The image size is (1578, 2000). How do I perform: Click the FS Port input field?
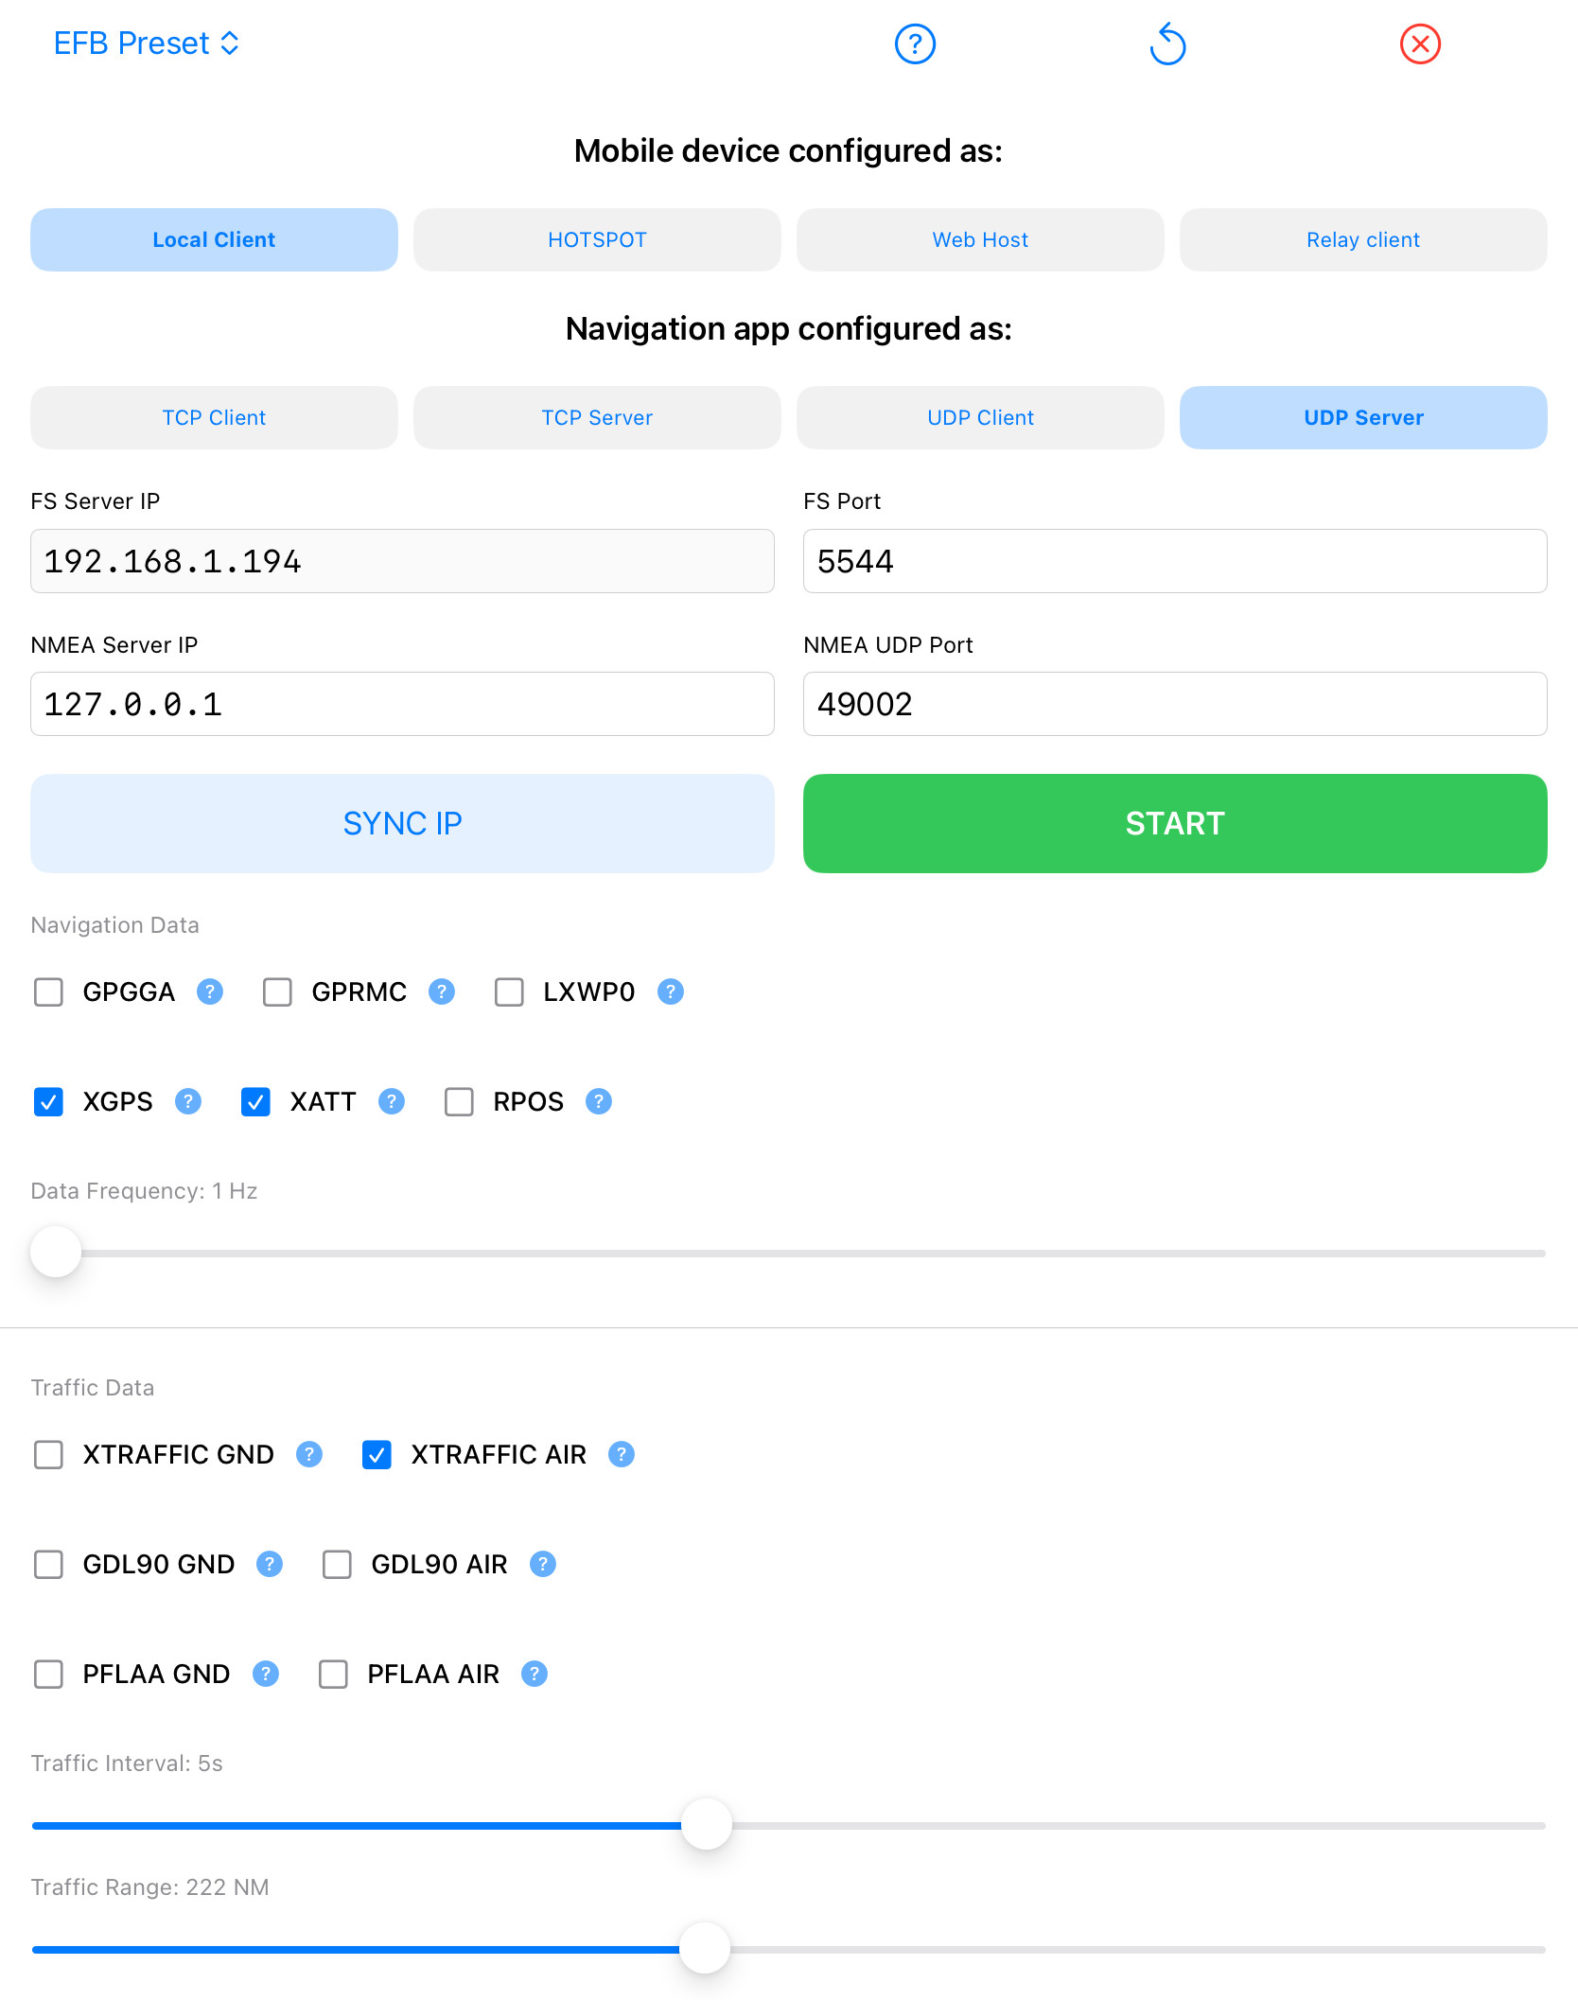tap(1174, 561)
